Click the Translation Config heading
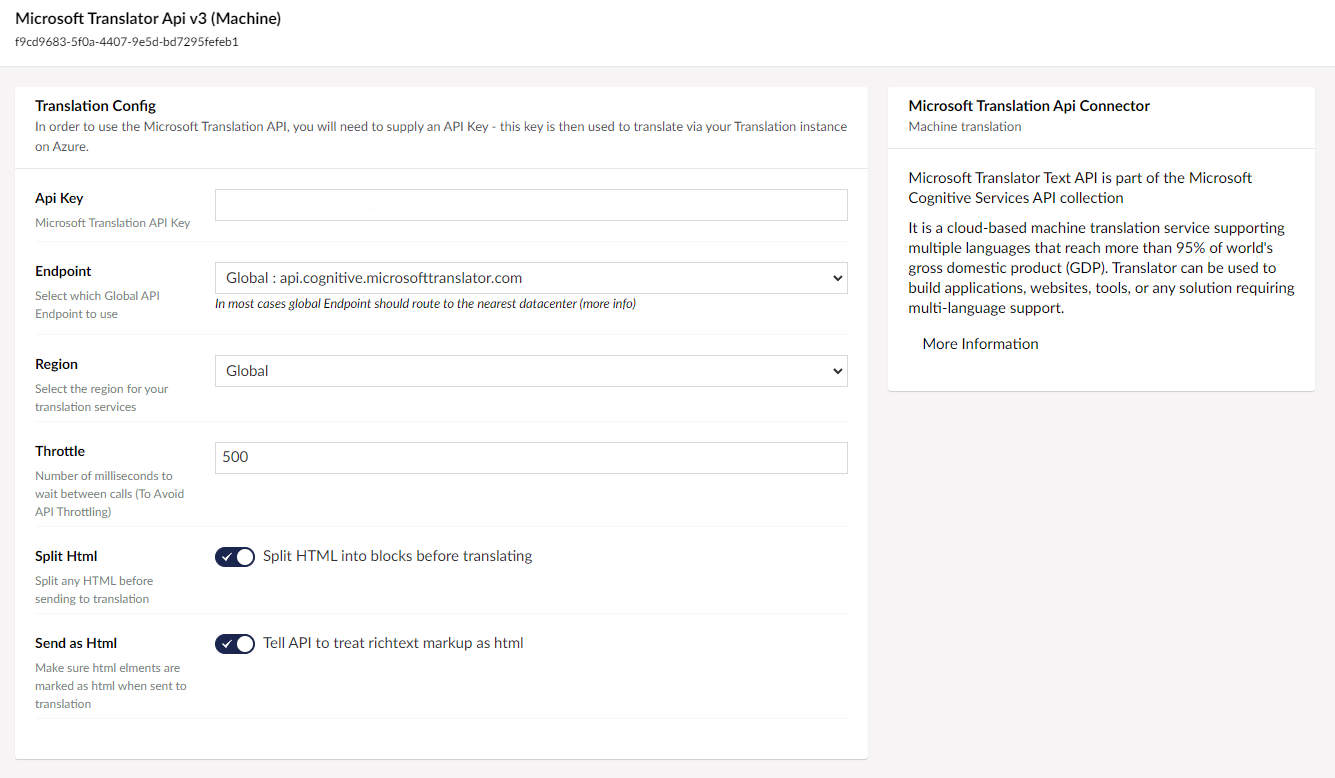 point(95,106)
